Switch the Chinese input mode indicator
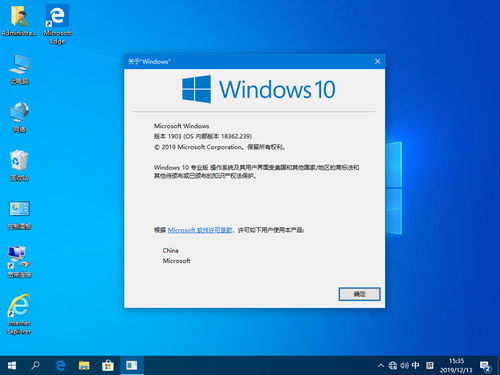 click(x=415, y=366)
